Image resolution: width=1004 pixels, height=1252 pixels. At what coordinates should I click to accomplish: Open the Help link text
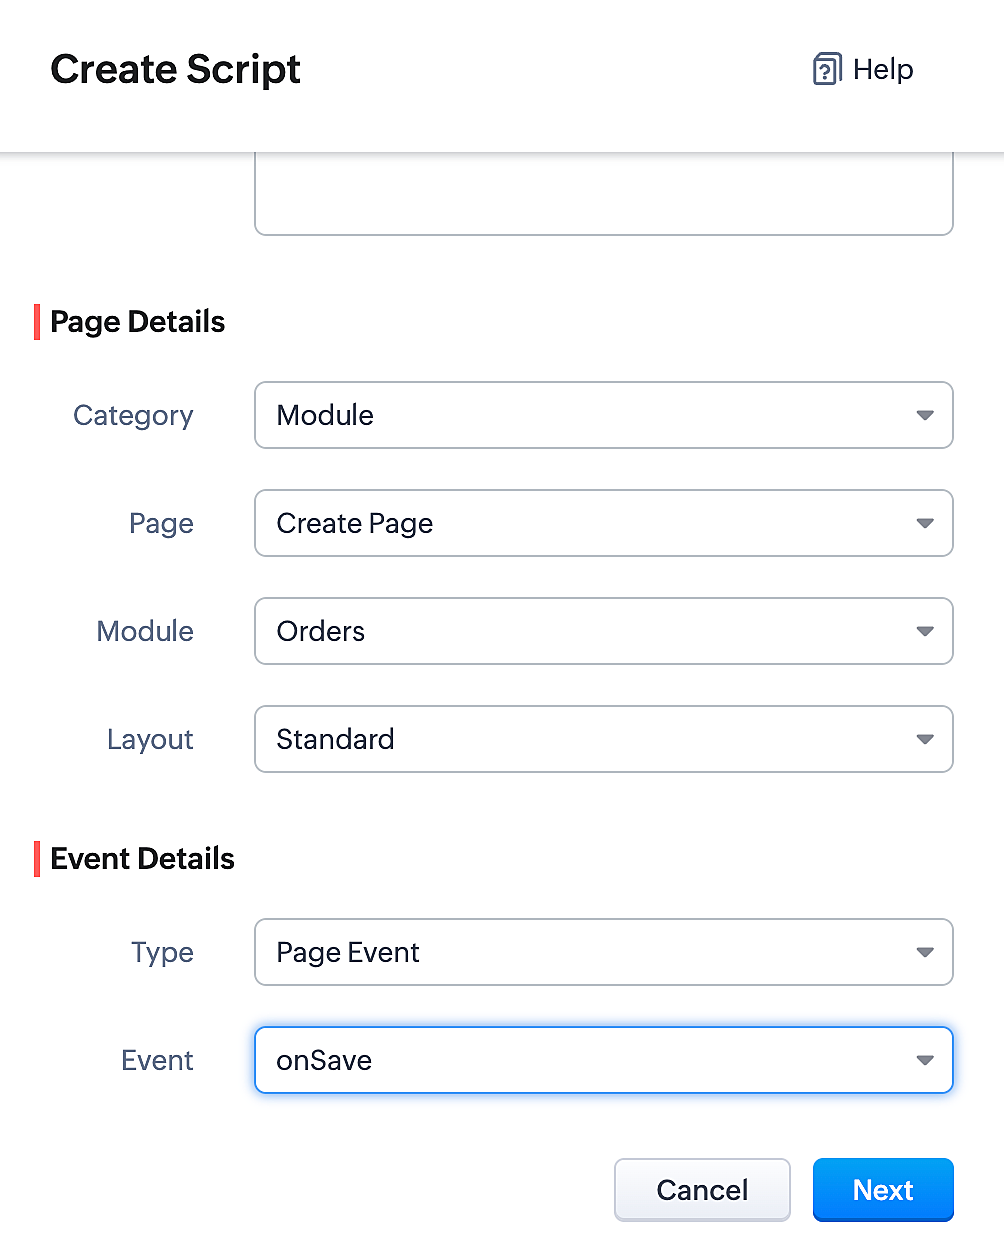pos(883,70)
